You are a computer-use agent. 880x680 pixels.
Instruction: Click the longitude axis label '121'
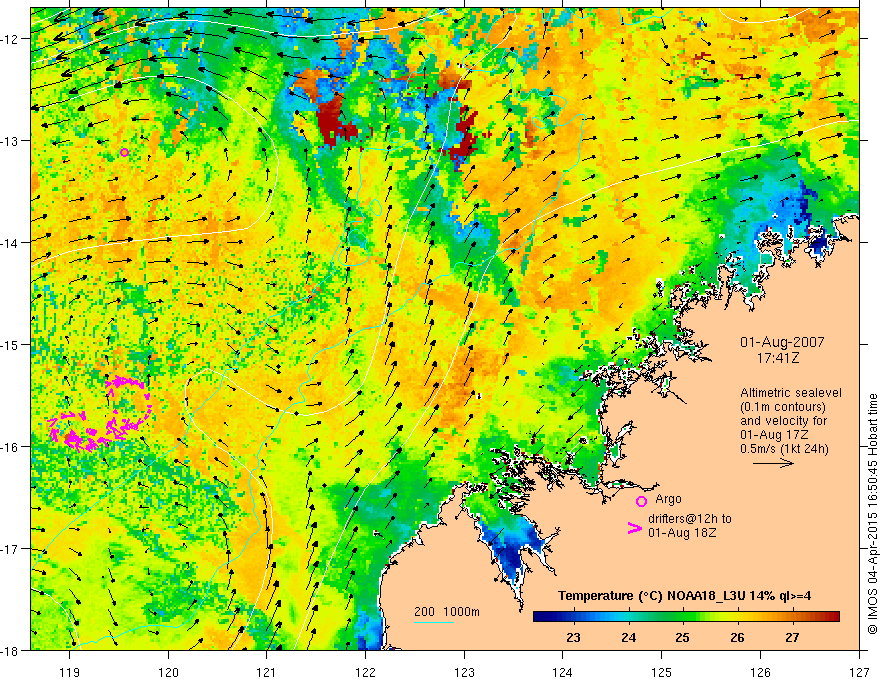pos(267,672)
